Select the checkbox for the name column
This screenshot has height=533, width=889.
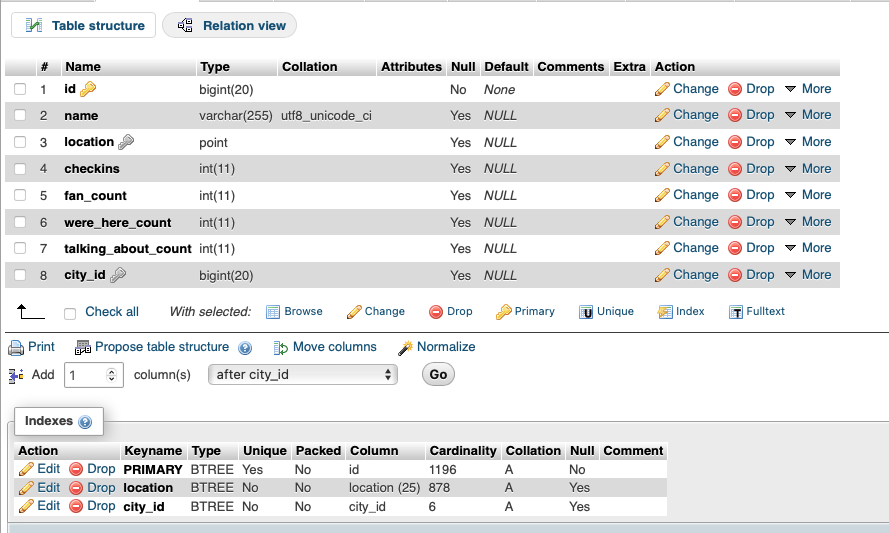pyautogui.click(x=20, y=115)
